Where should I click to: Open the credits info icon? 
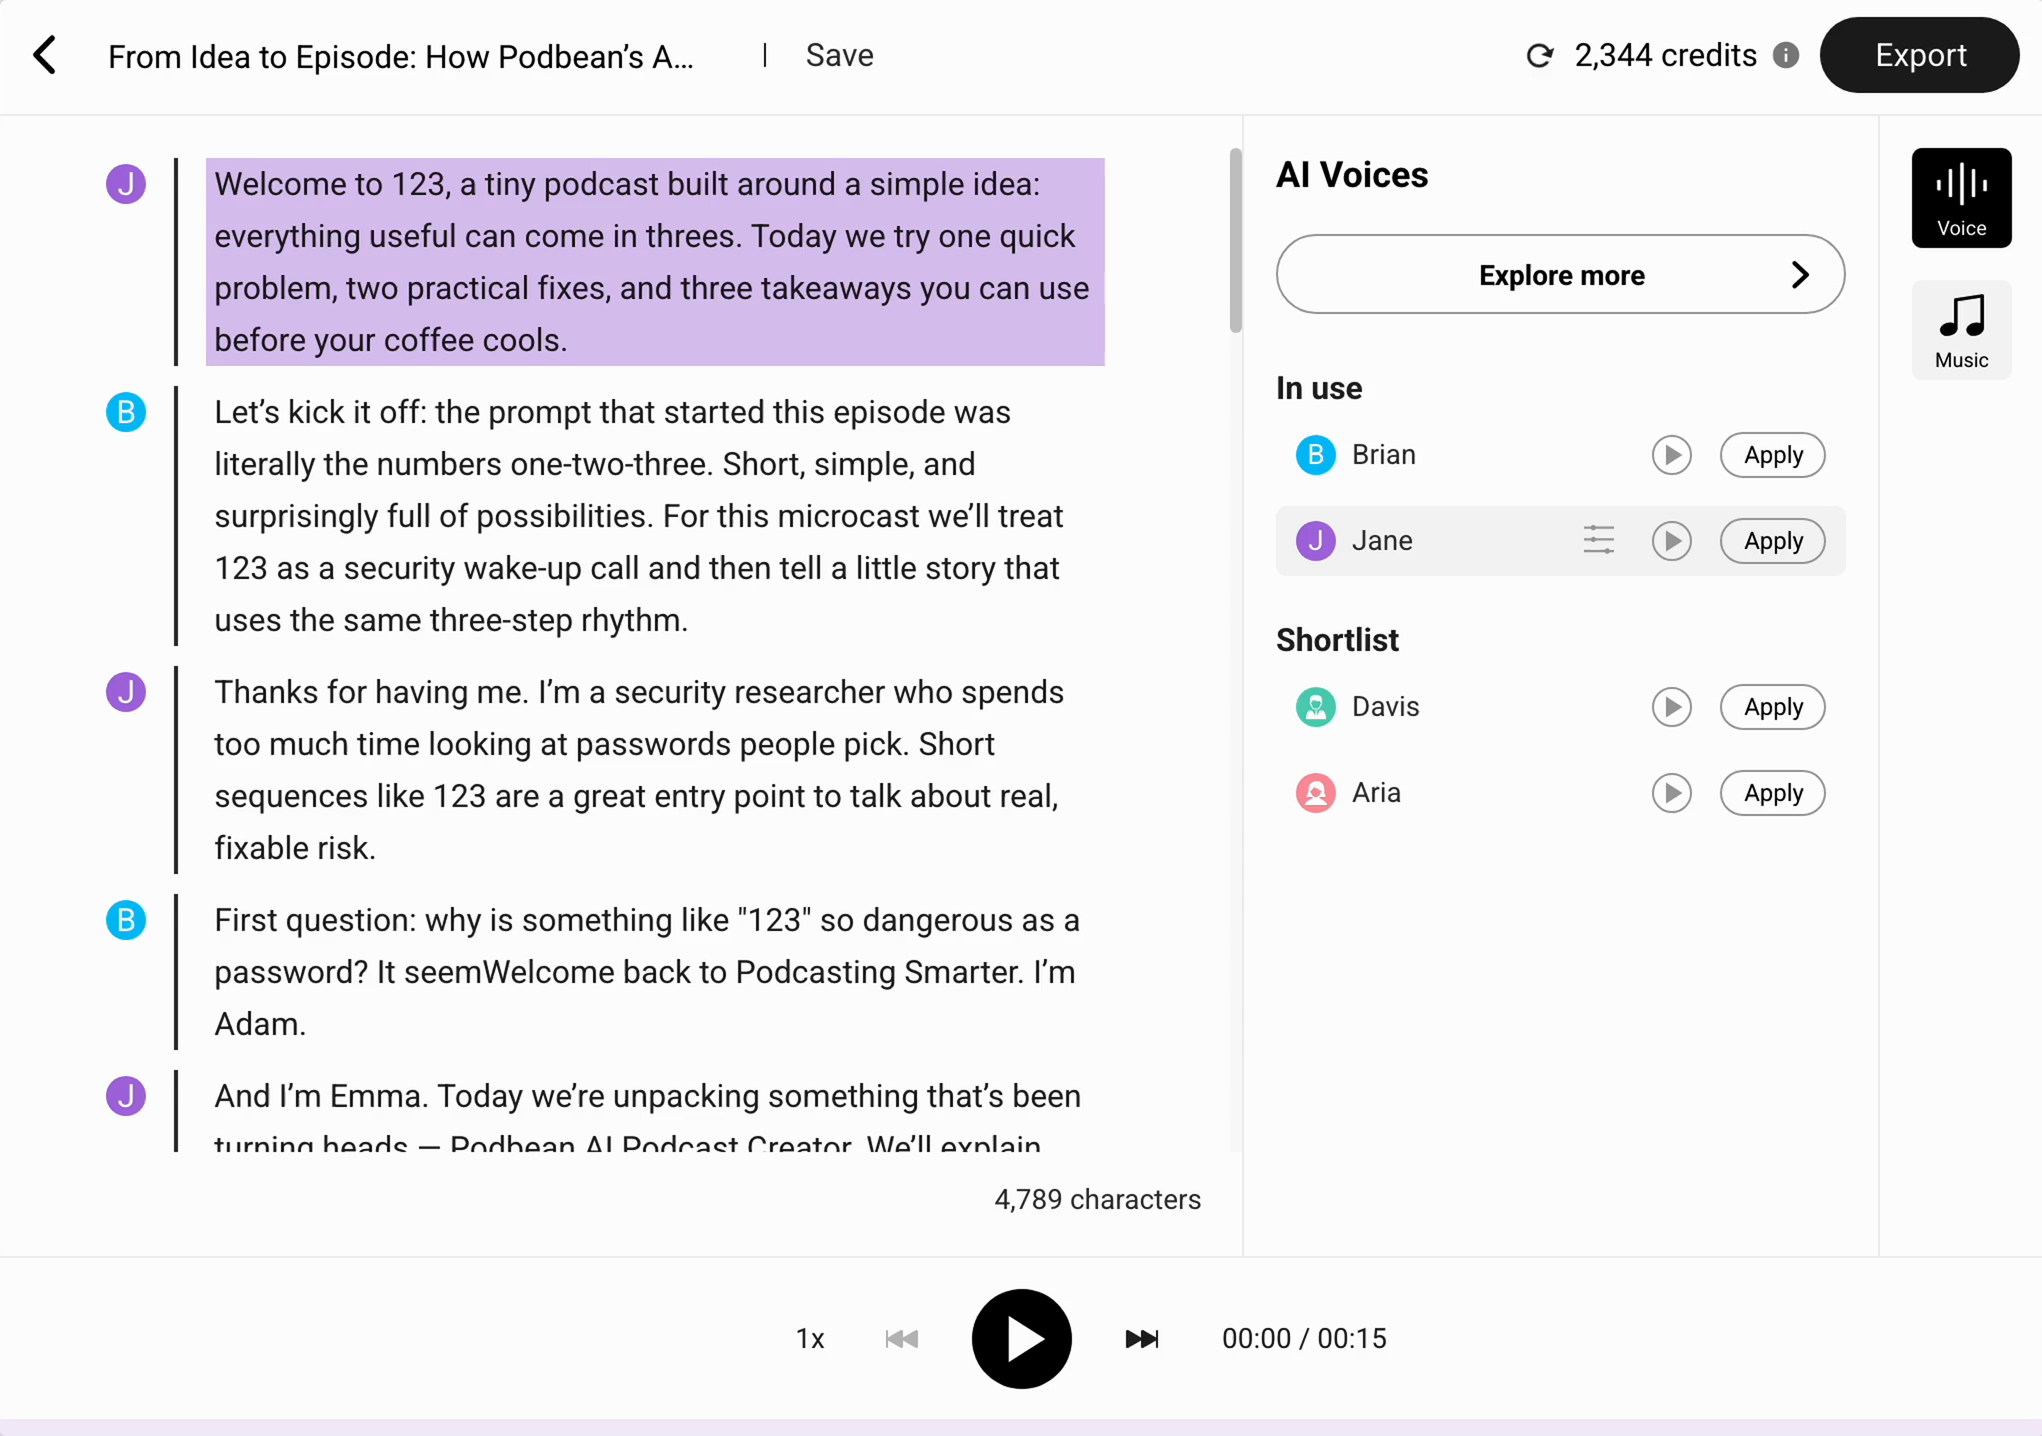pyautogui.click(x=1786, y=55)
